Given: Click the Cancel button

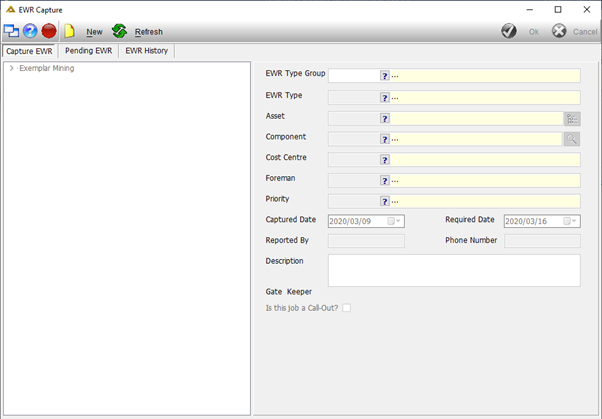Looking at the screenshot, I should pyautogui.click(x=574, y=31).
